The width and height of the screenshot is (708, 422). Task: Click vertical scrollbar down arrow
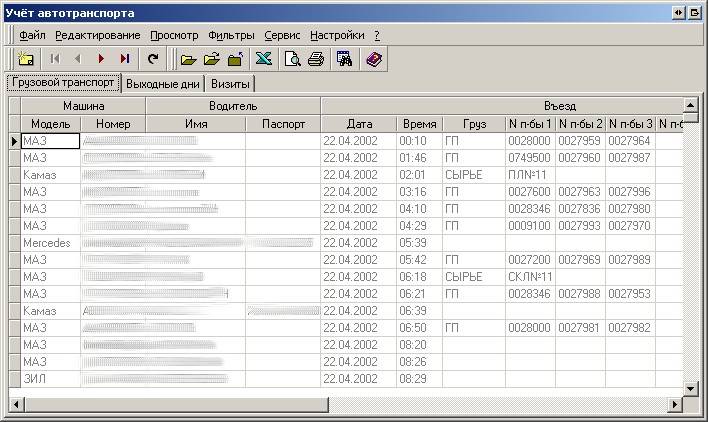tap(690, 388)
